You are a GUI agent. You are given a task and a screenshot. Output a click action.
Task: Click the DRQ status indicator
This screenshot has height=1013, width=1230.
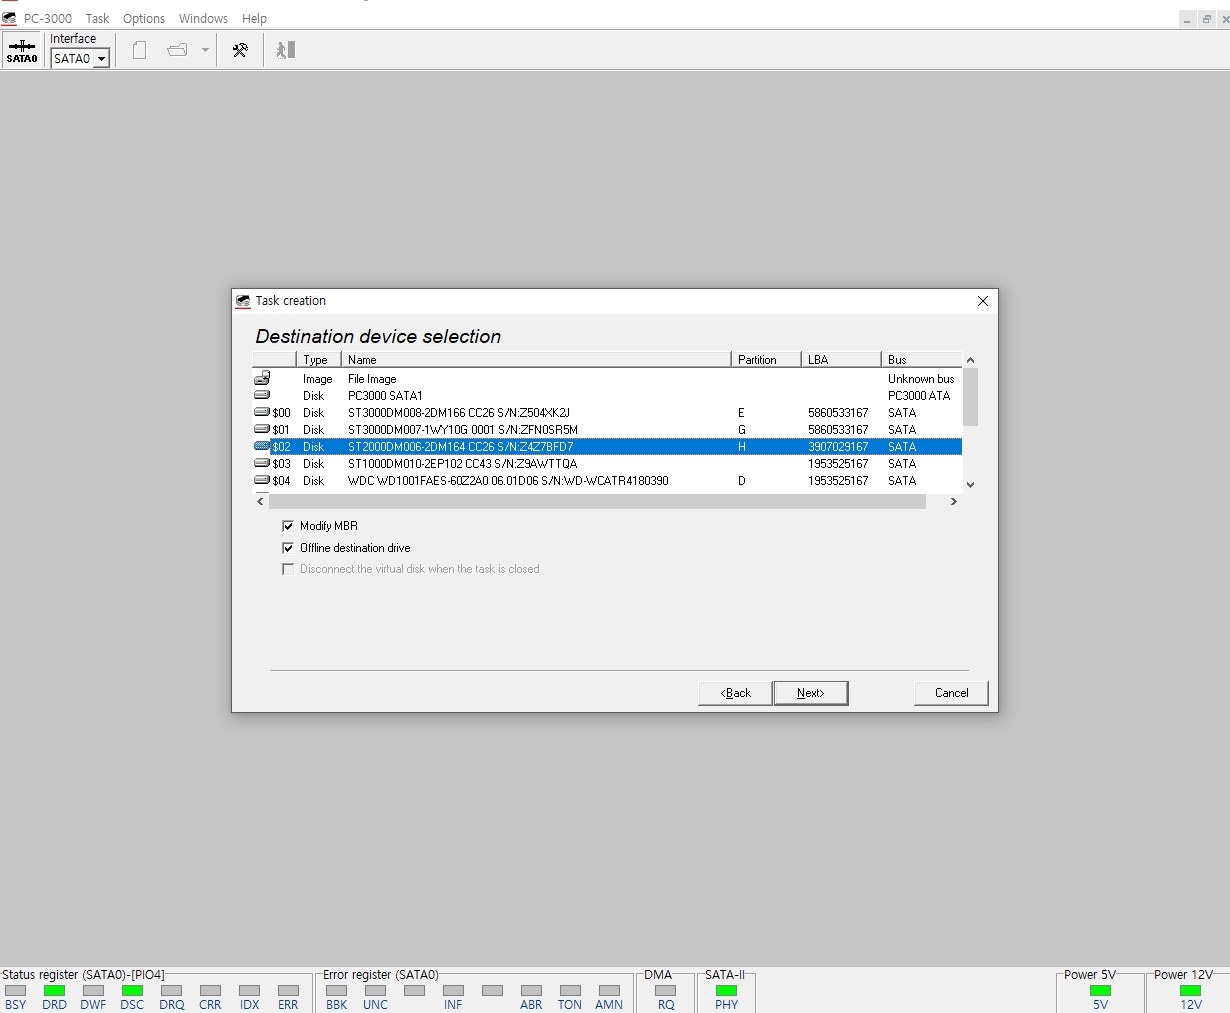pyautogui.click(x=171, y=991)
